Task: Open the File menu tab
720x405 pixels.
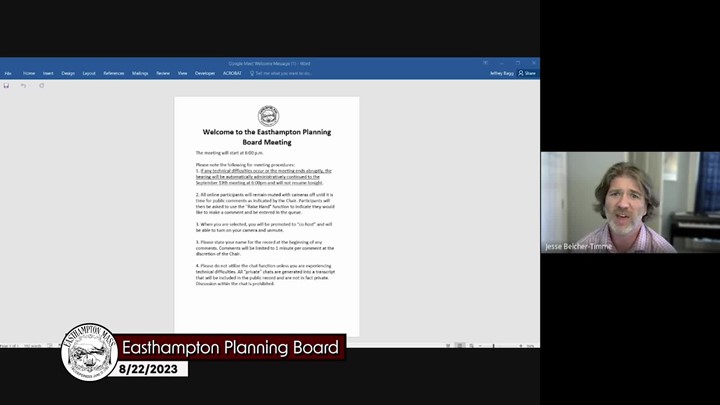Action: pyautogui.click(x=8, y=73)
